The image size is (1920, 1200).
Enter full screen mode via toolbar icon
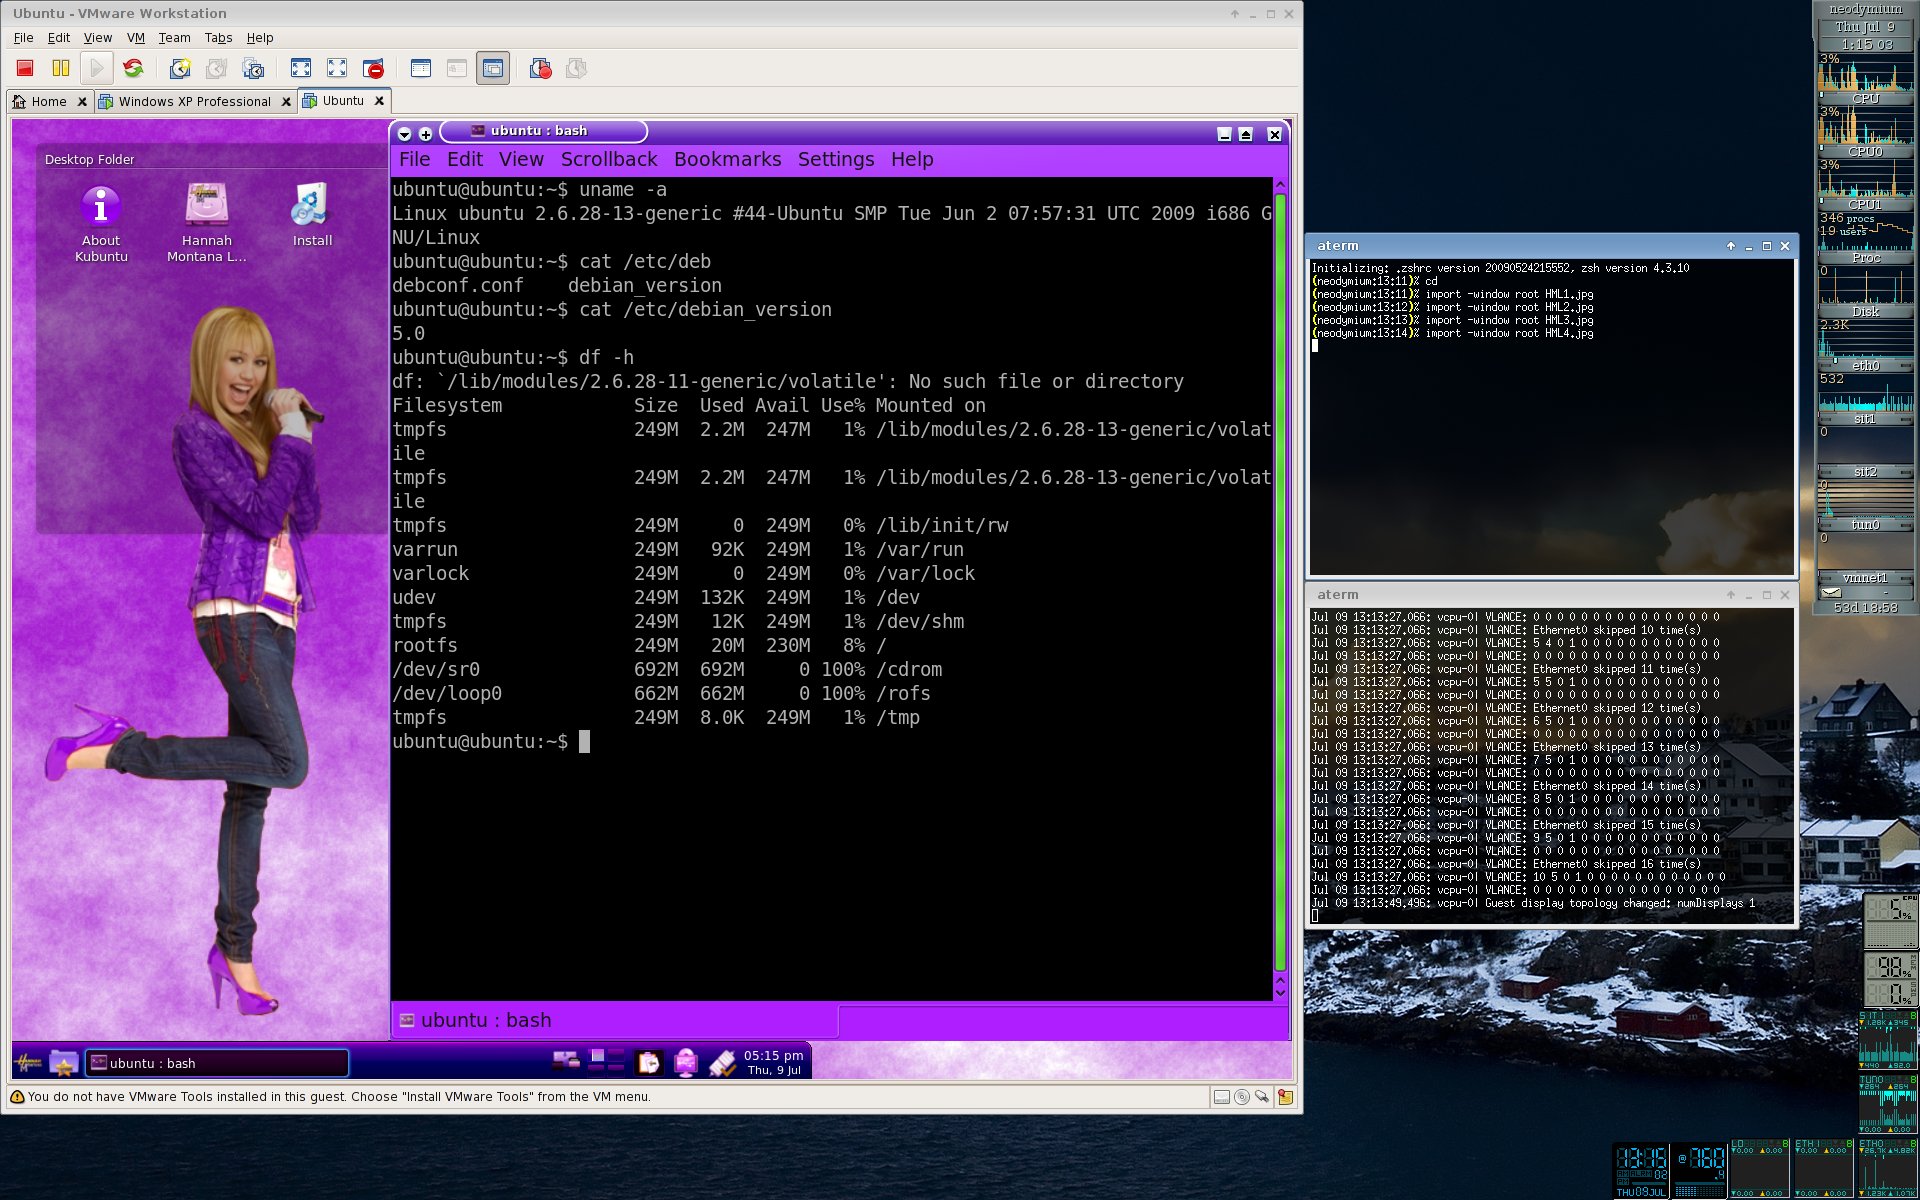[301, 68]
